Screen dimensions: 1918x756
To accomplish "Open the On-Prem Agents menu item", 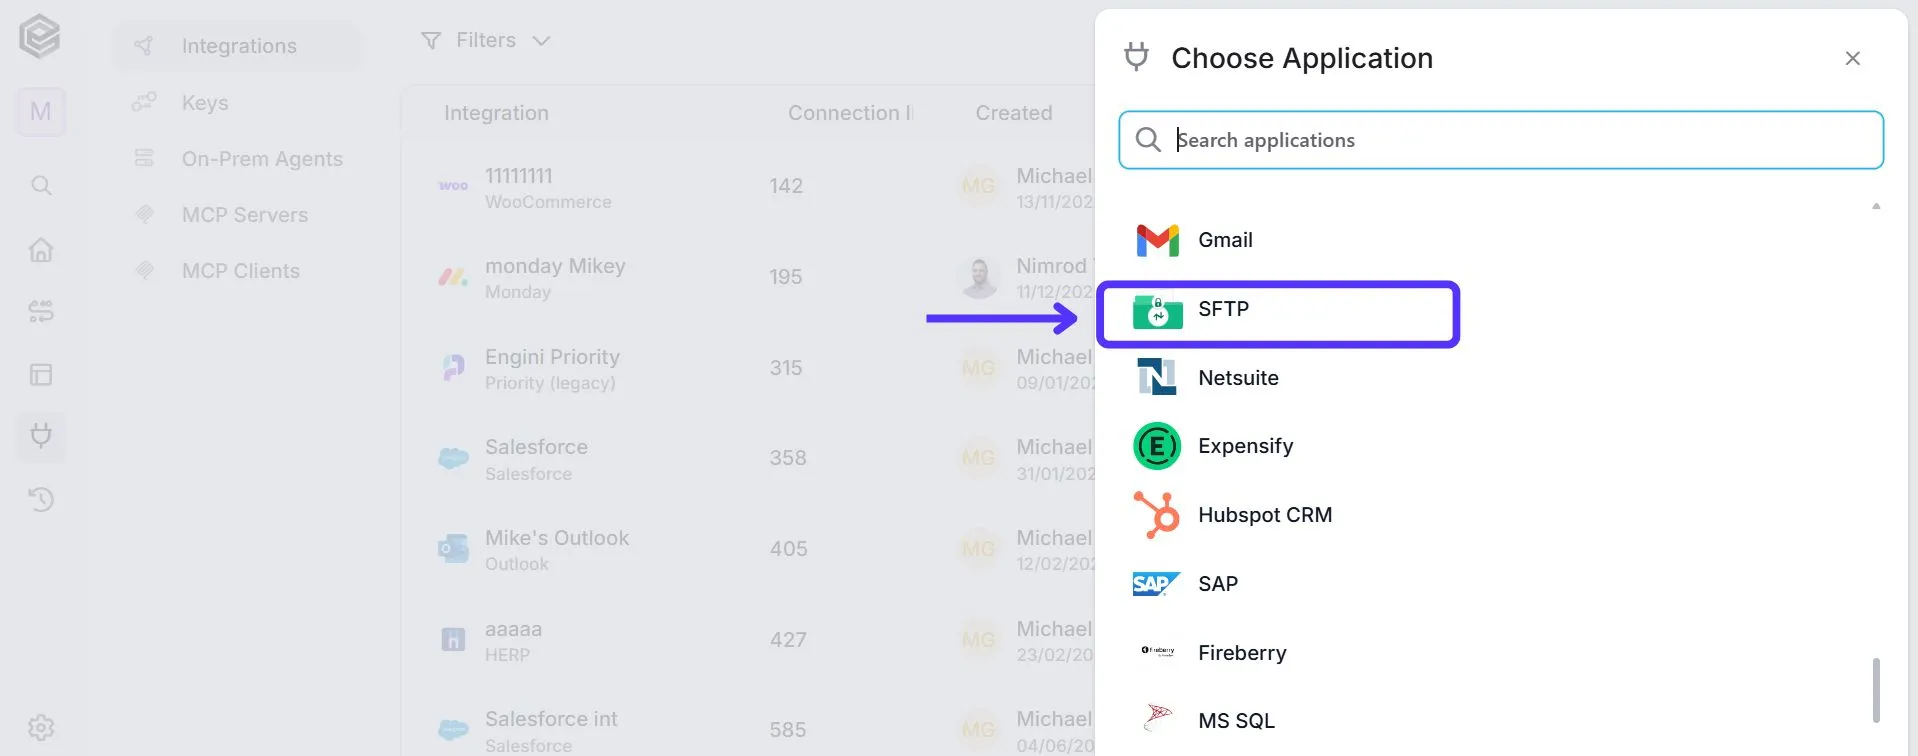I will click(238, 159).
